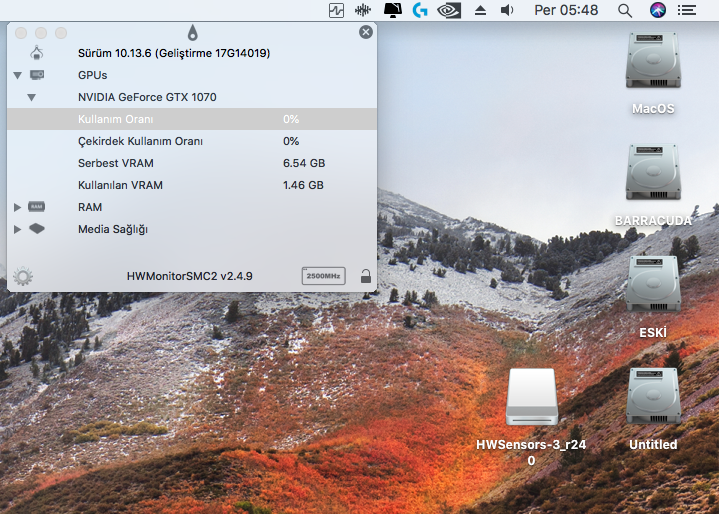Click the audio waveform menu bar icon
This screenshot has width=719, height=514.
point(364,10)
